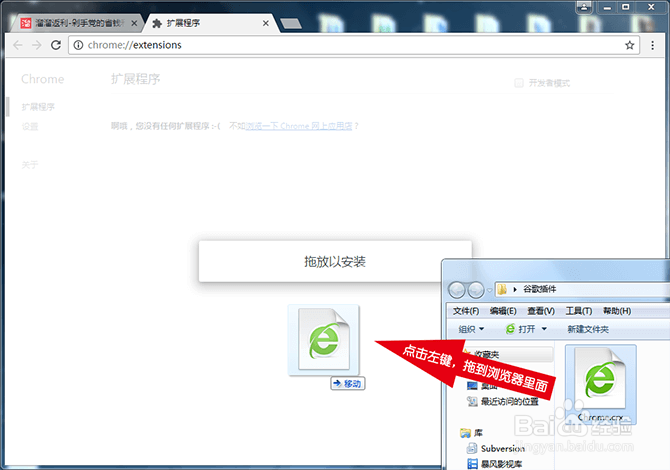The image size is (670, 470).
Task: Click the 打开 button in Explorer toolbar
Action: click(x=520, y=329)
